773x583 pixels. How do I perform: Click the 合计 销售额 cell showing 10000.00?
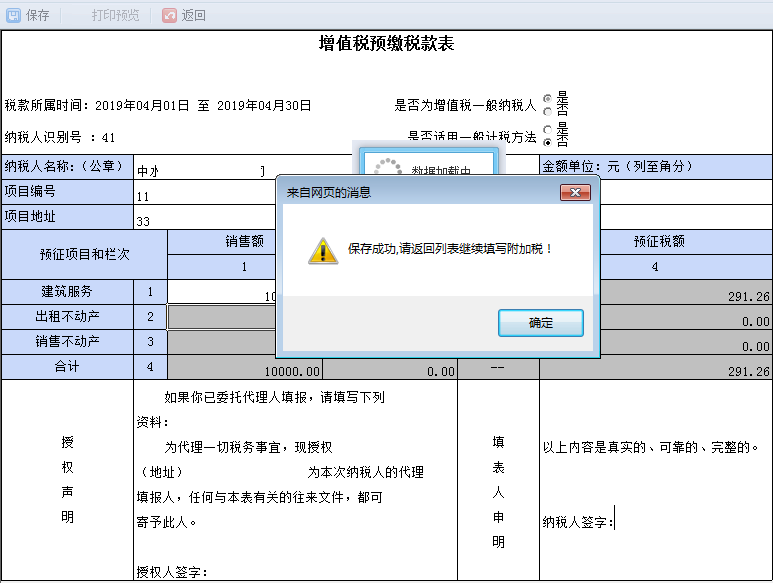(245, 369)
